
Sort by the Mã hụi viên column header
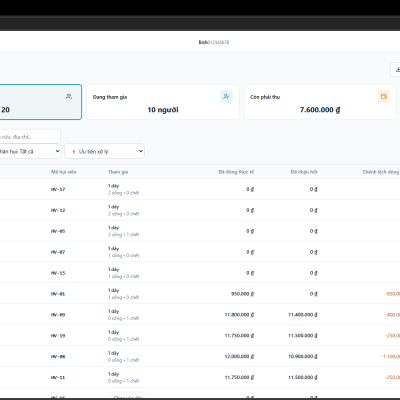pos(63,172)
